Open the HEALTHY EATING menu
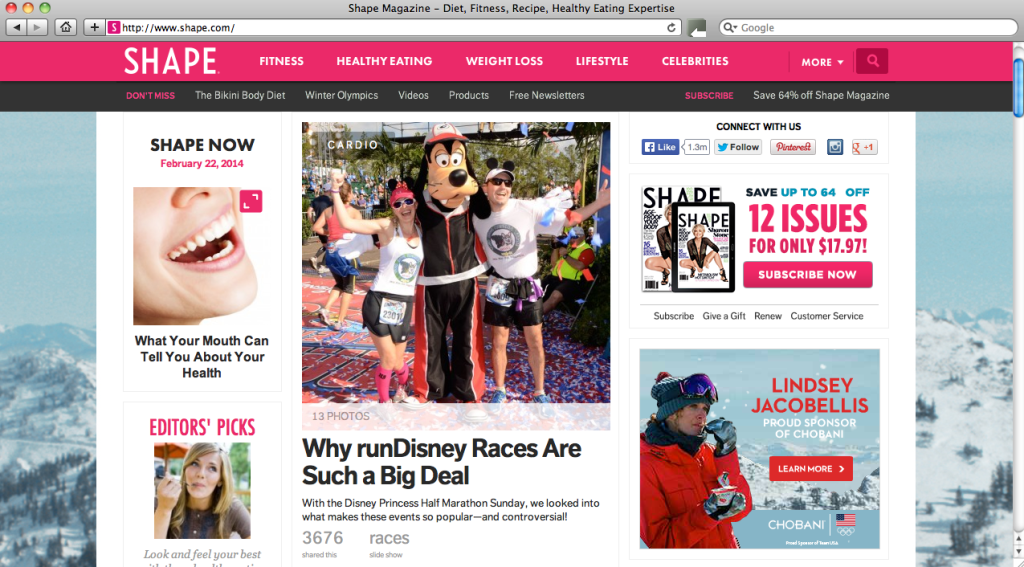This screenshot has height=567, width=1024. tap(384, 61)
